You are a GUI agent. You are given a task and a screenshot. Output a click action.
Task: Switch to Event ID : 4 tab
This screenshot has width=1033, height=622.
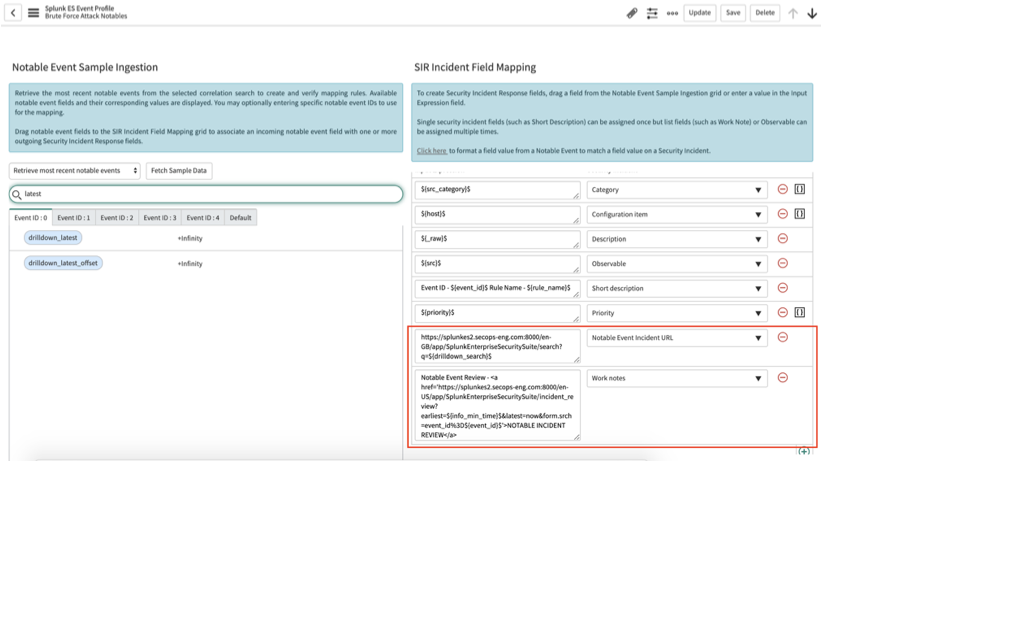[203, 217]
